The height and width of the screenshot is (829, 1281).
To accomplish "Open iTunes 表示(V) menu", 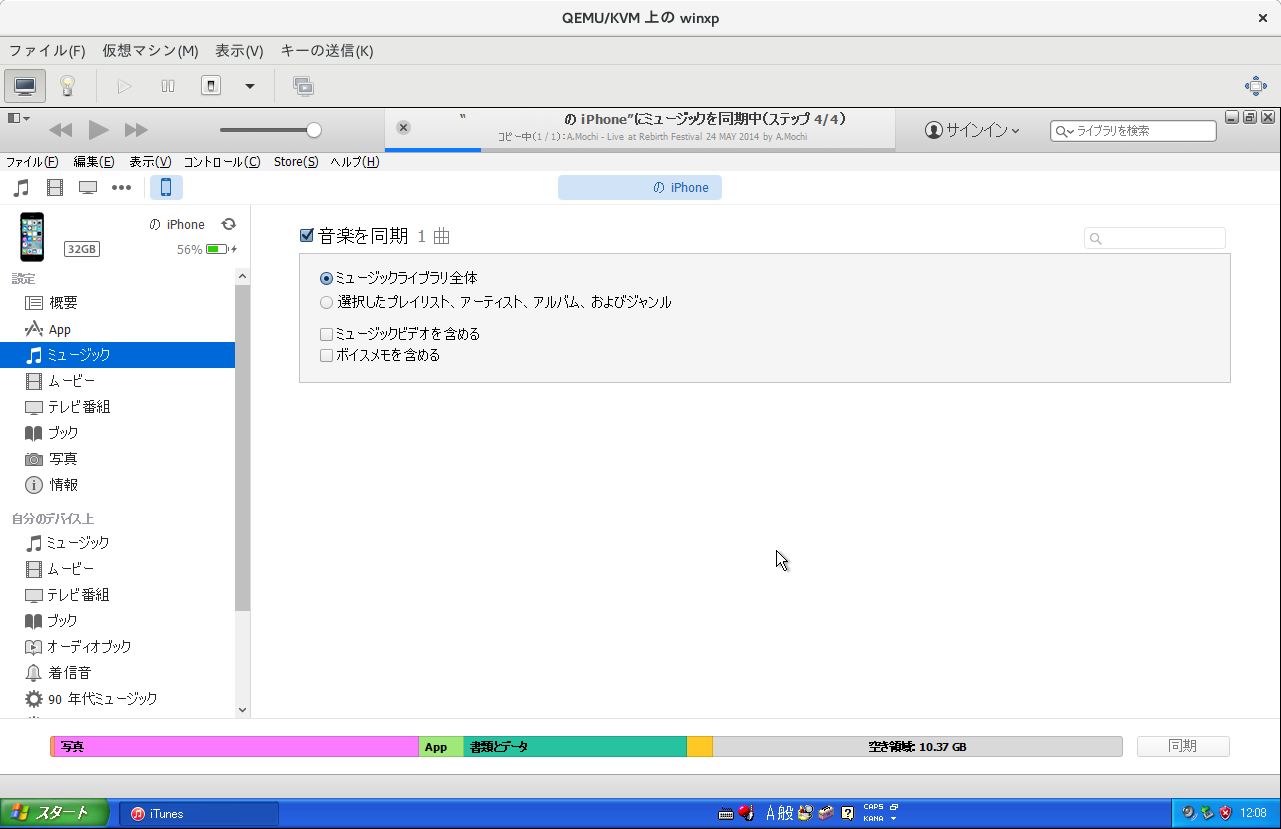I will (150, 162).
